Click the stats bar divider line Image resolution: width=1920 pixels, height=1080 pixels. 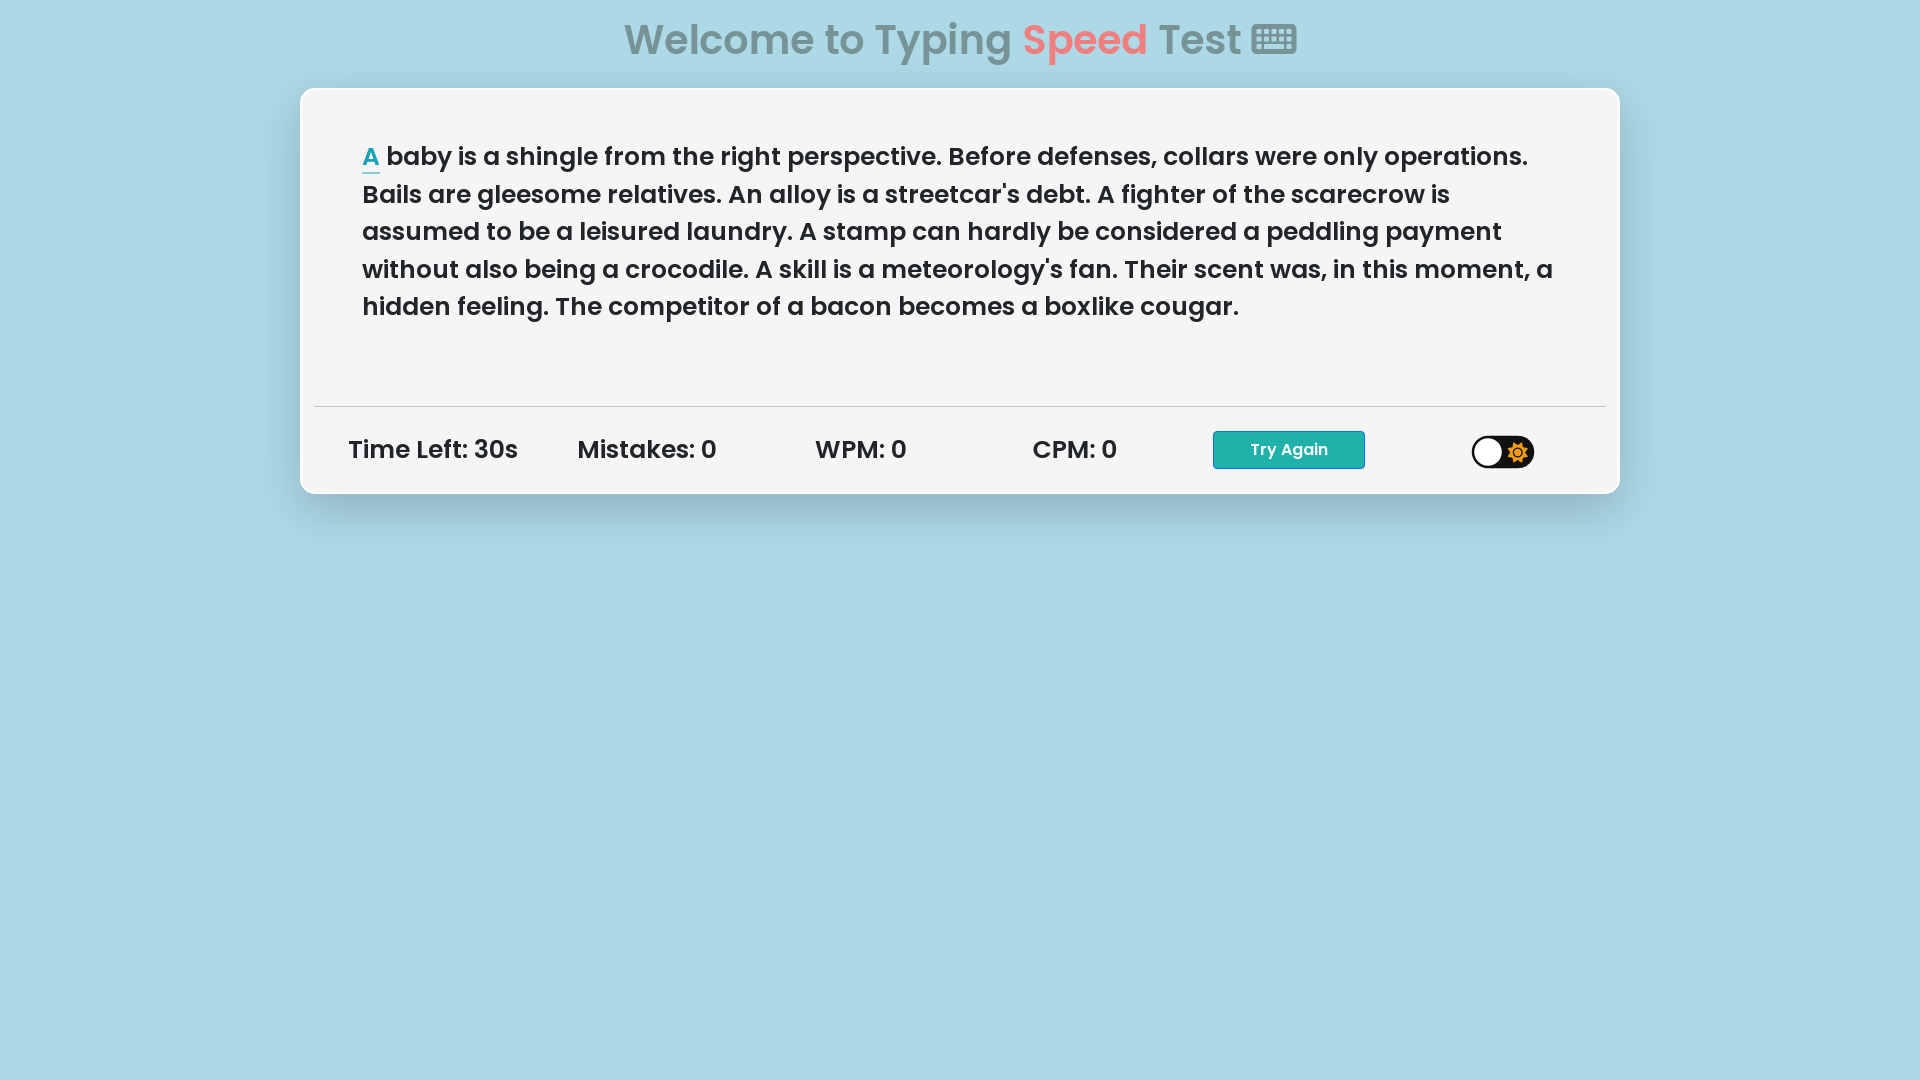959,407
